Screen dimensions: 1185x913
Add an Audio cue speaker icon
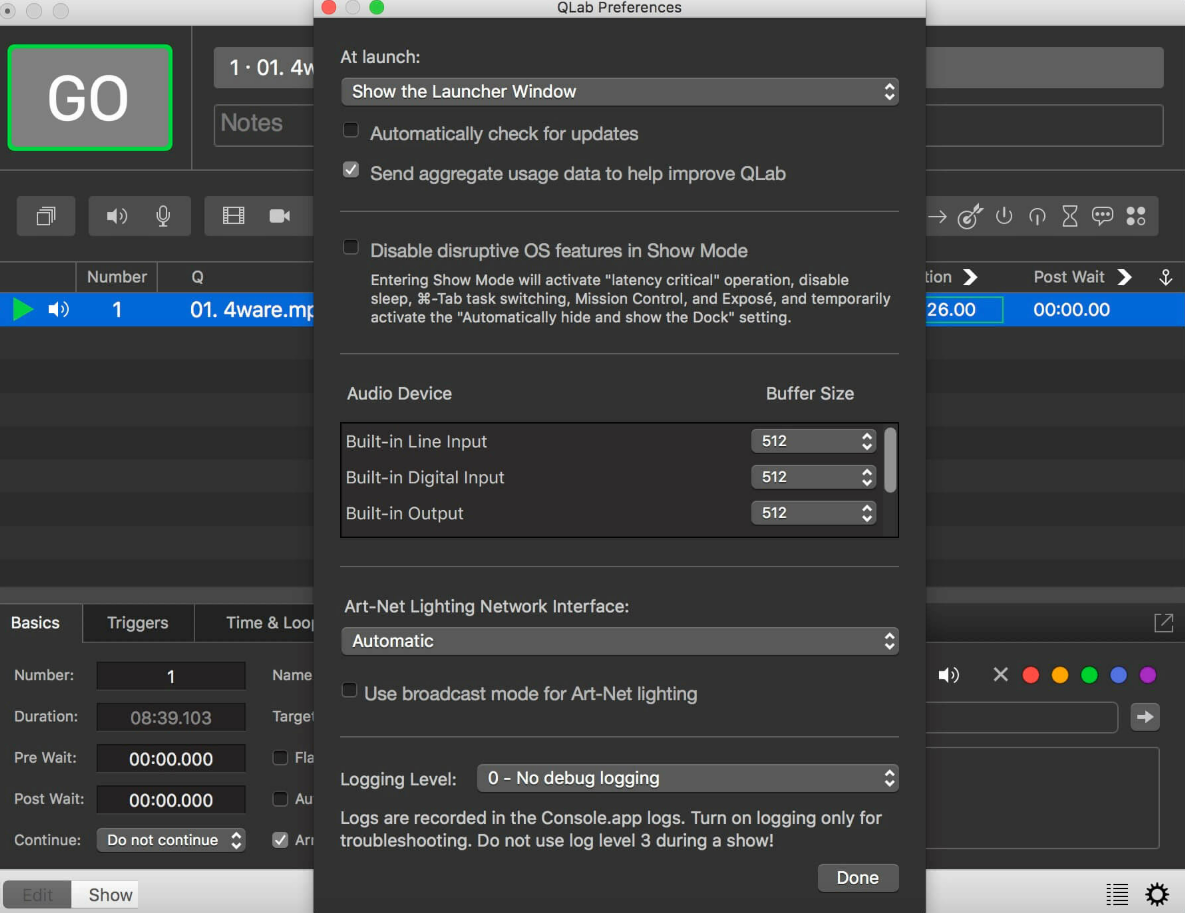coord(116,216)
